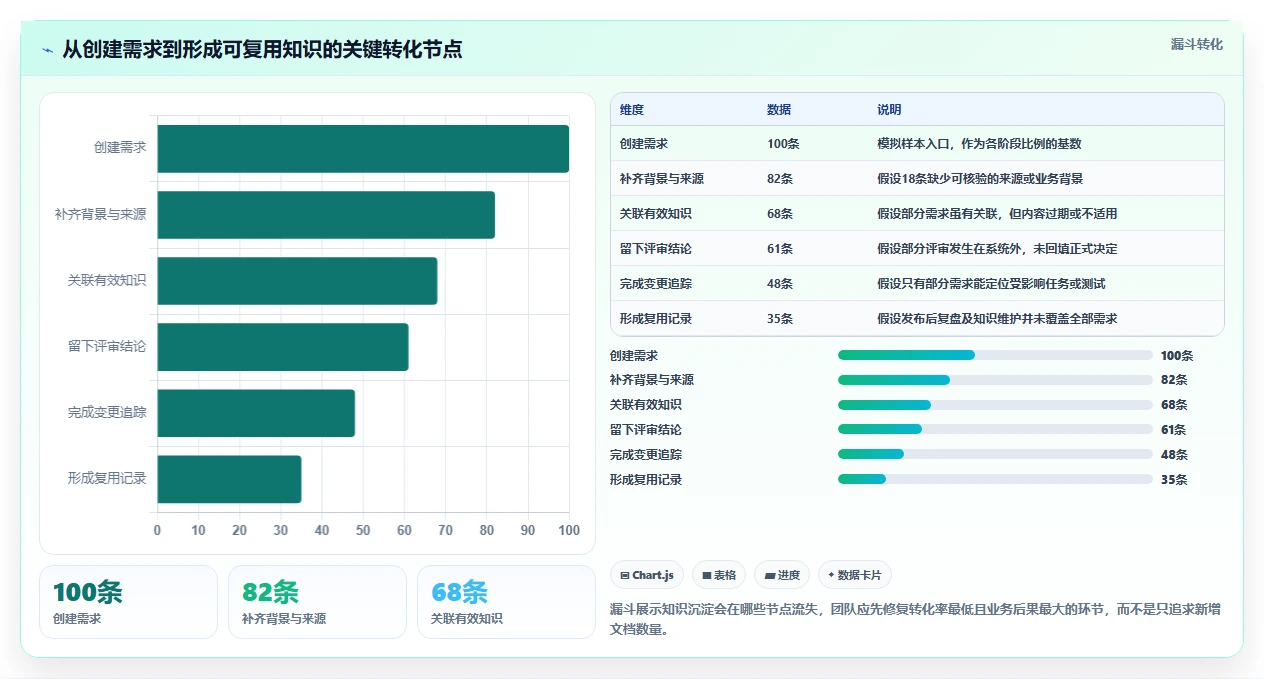Image resolution: width=1264 pixels, height=679 pixels.
Task: Click the 完成变更追踪 bar in the chart
Action: (256, 412)
